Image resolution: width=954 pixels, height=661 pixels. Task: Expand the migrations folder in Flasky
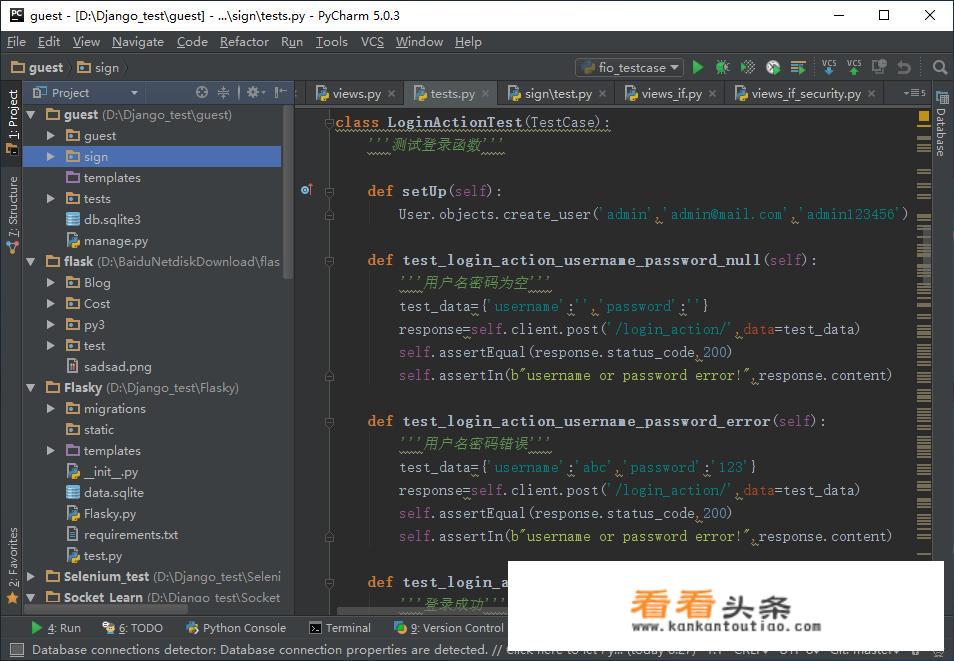tap(51, 408)
